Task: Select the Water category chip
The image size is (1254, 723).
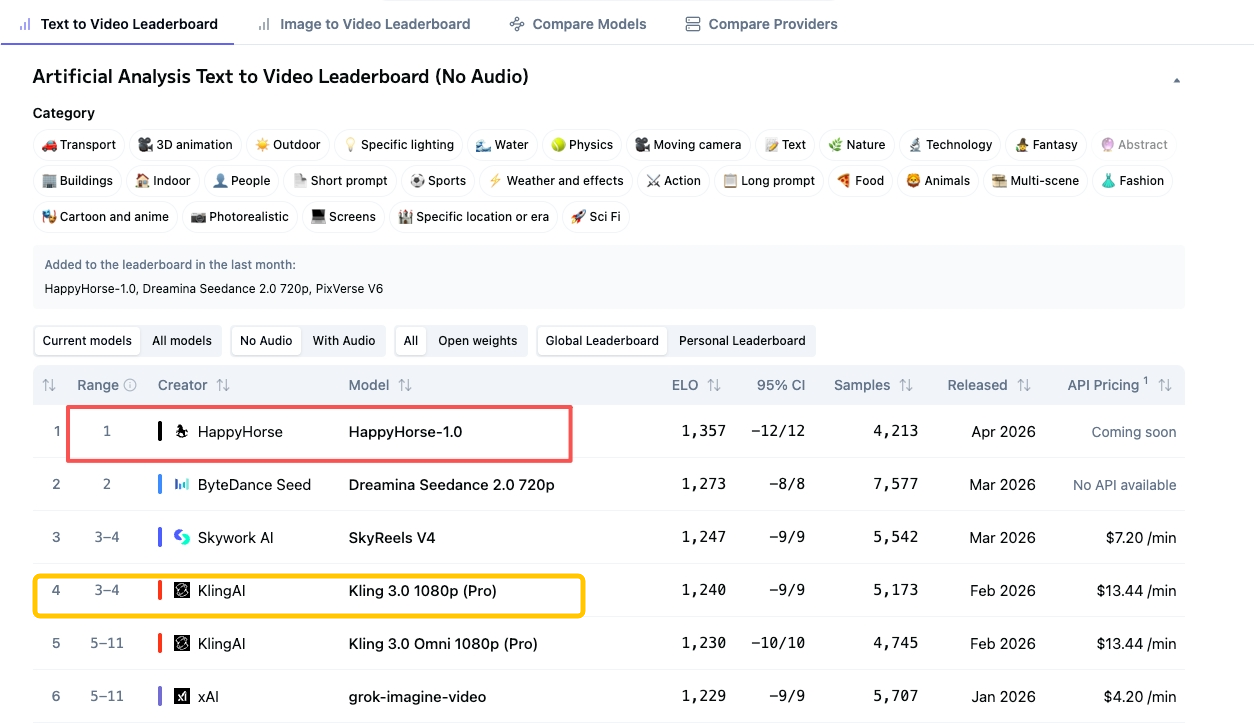Action: pyautogui.click(x=502, y=145)
